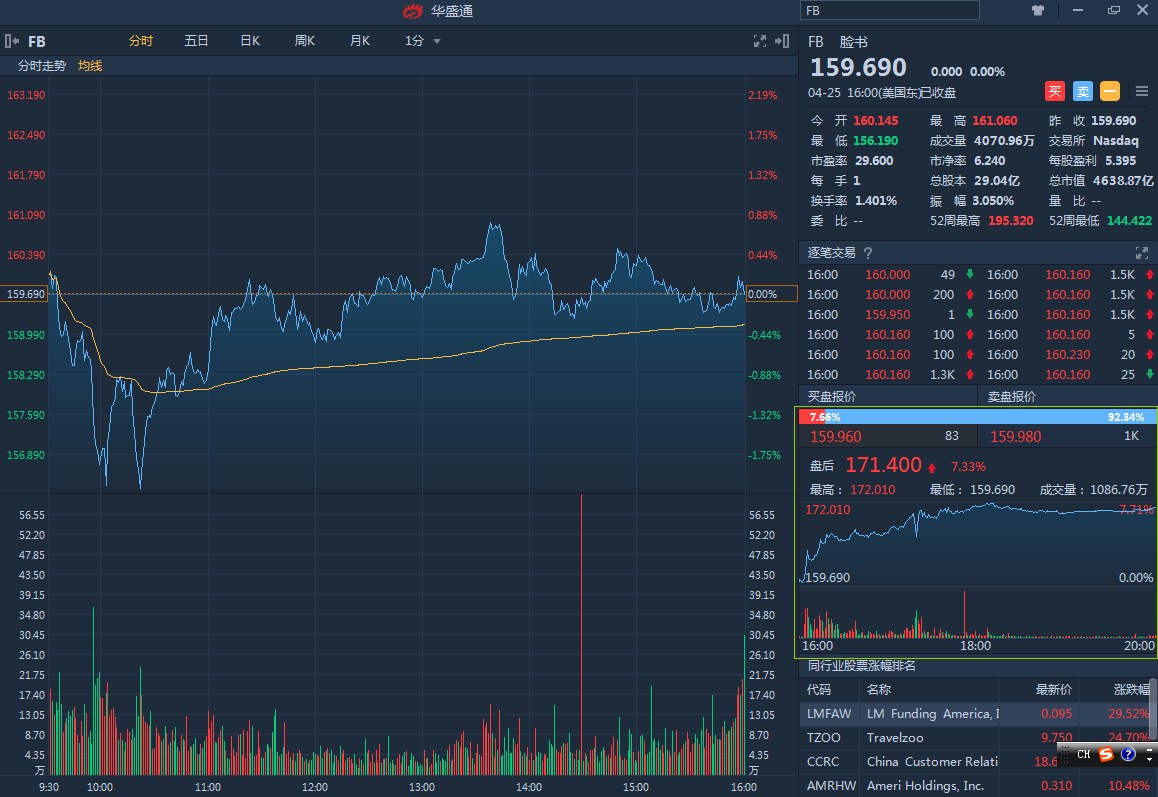The width and height of the screenshot is (1158, 797).
Task: Click the blue 卖 sell button
Action: click(x=1083, y=91)
